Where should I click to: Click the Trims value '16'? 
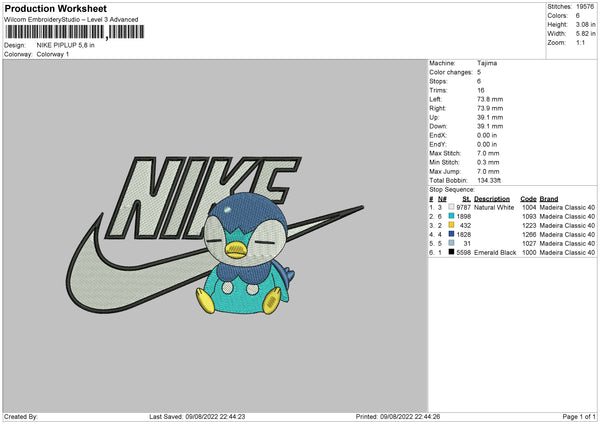(481, 90)
